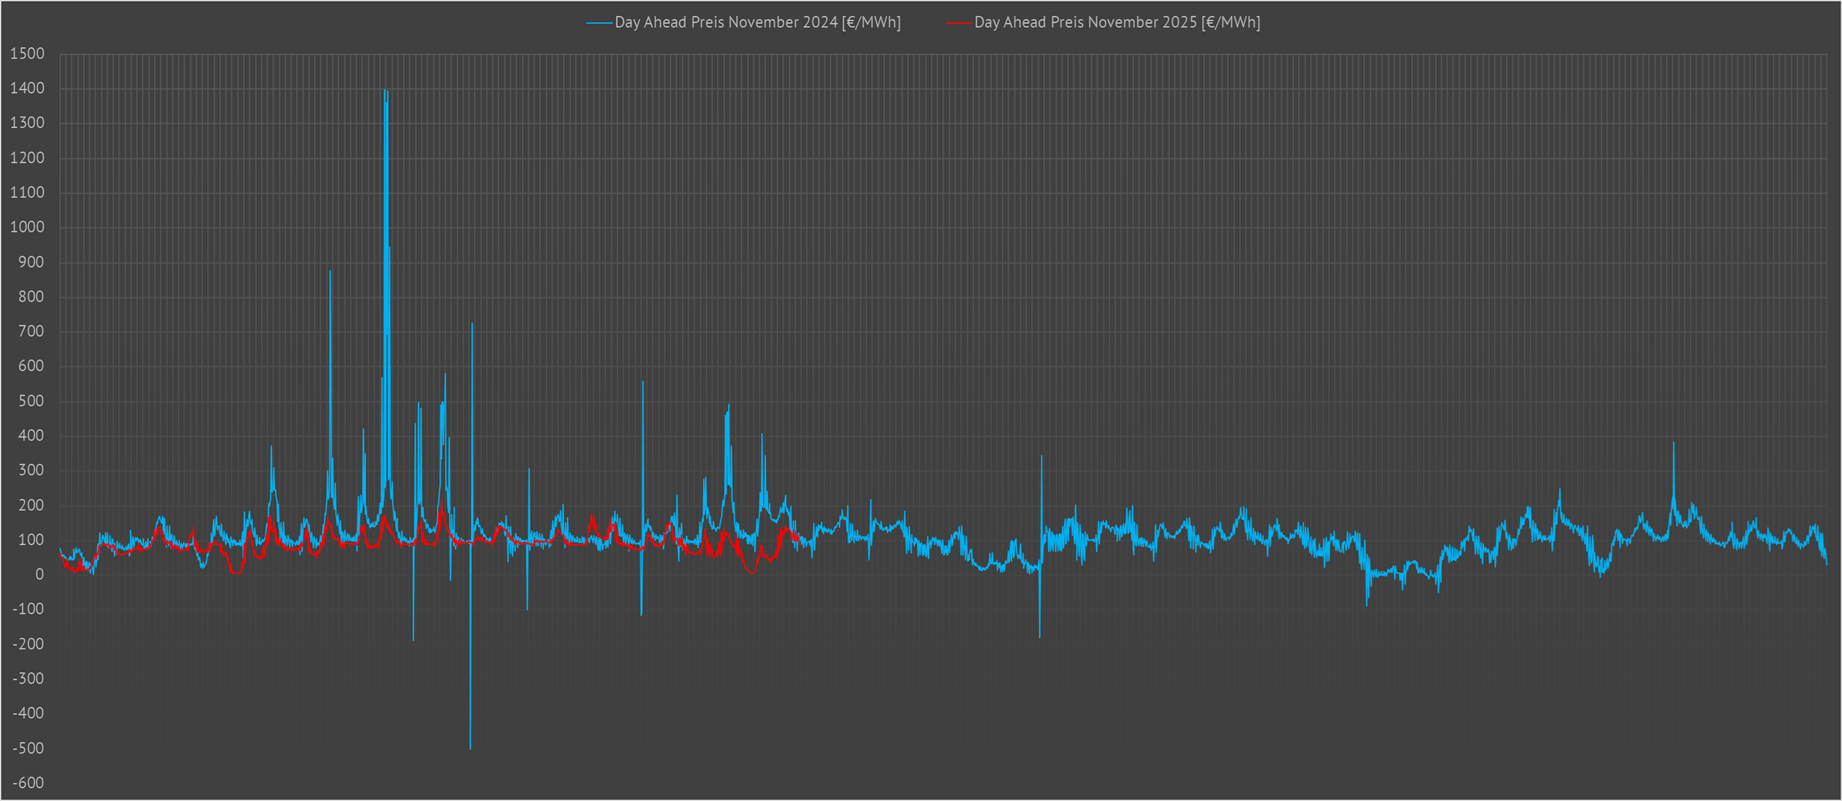
Task: Click the Day Ahead Preis November 2024 legend label
Action: 757,22
